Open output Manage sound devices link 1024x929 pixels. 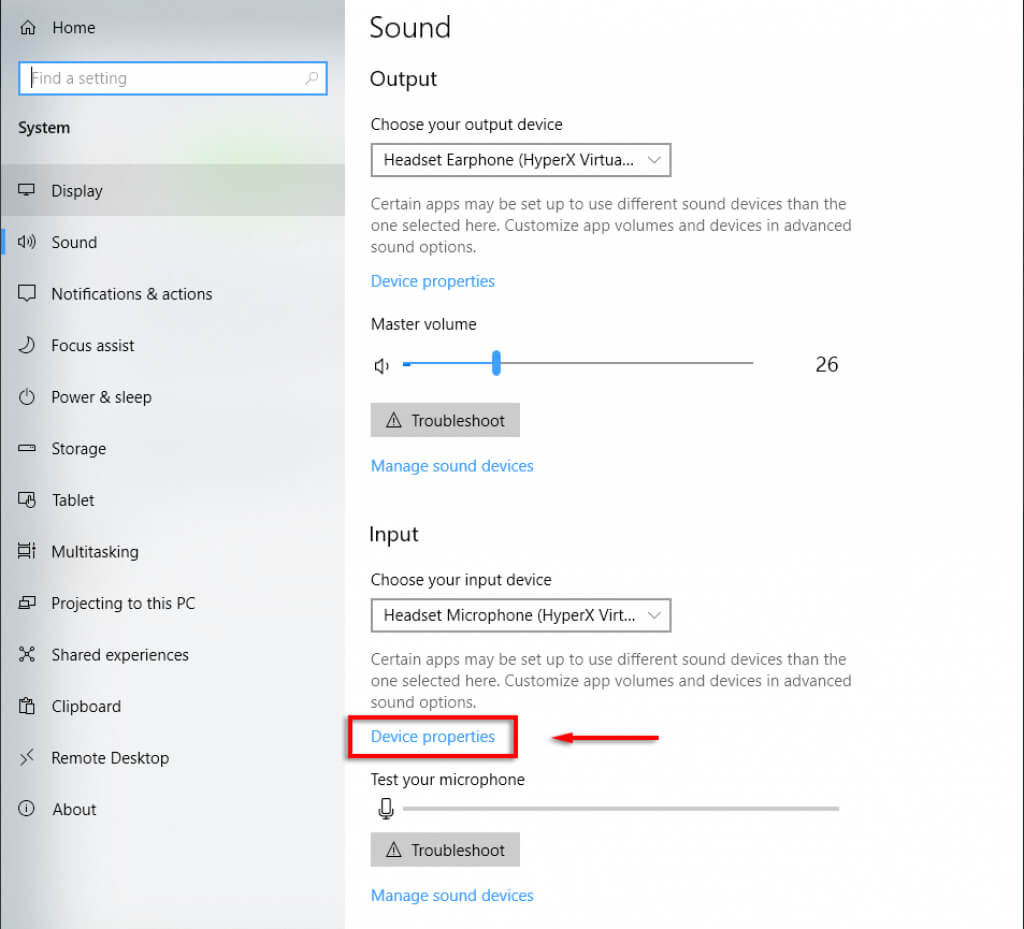(452, 466)
